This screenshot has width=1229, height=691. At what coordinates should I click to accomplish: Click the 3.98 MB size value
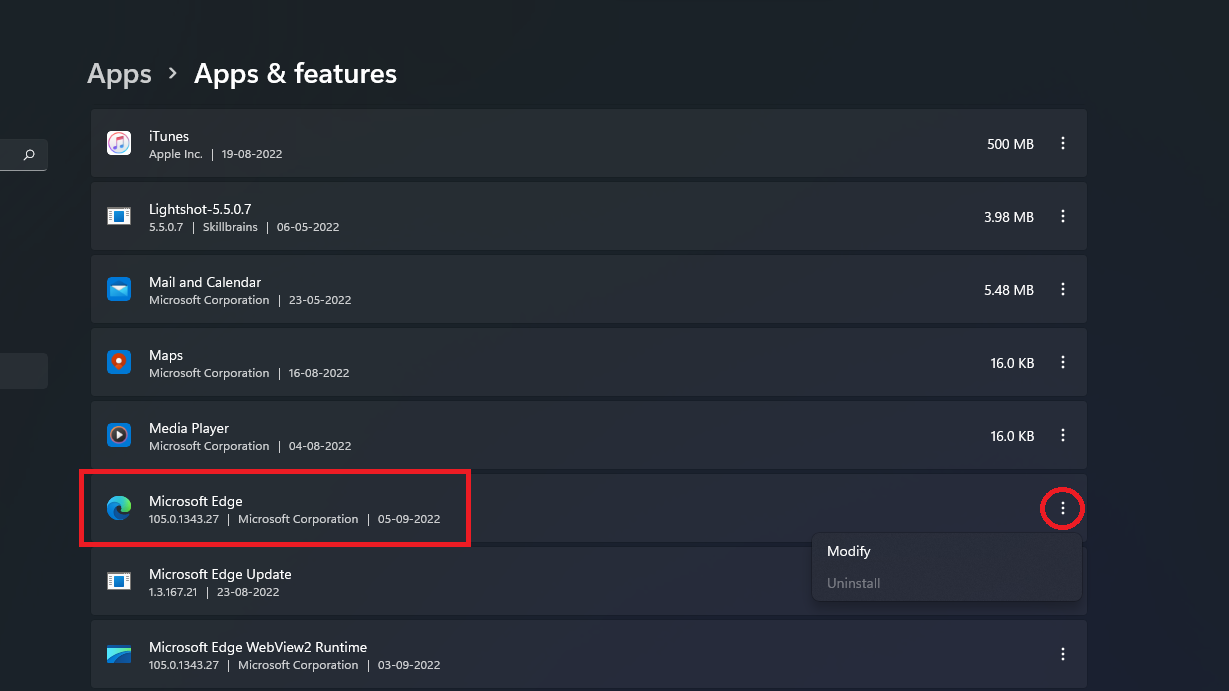pyautogui.click(x=1009, y=217)
